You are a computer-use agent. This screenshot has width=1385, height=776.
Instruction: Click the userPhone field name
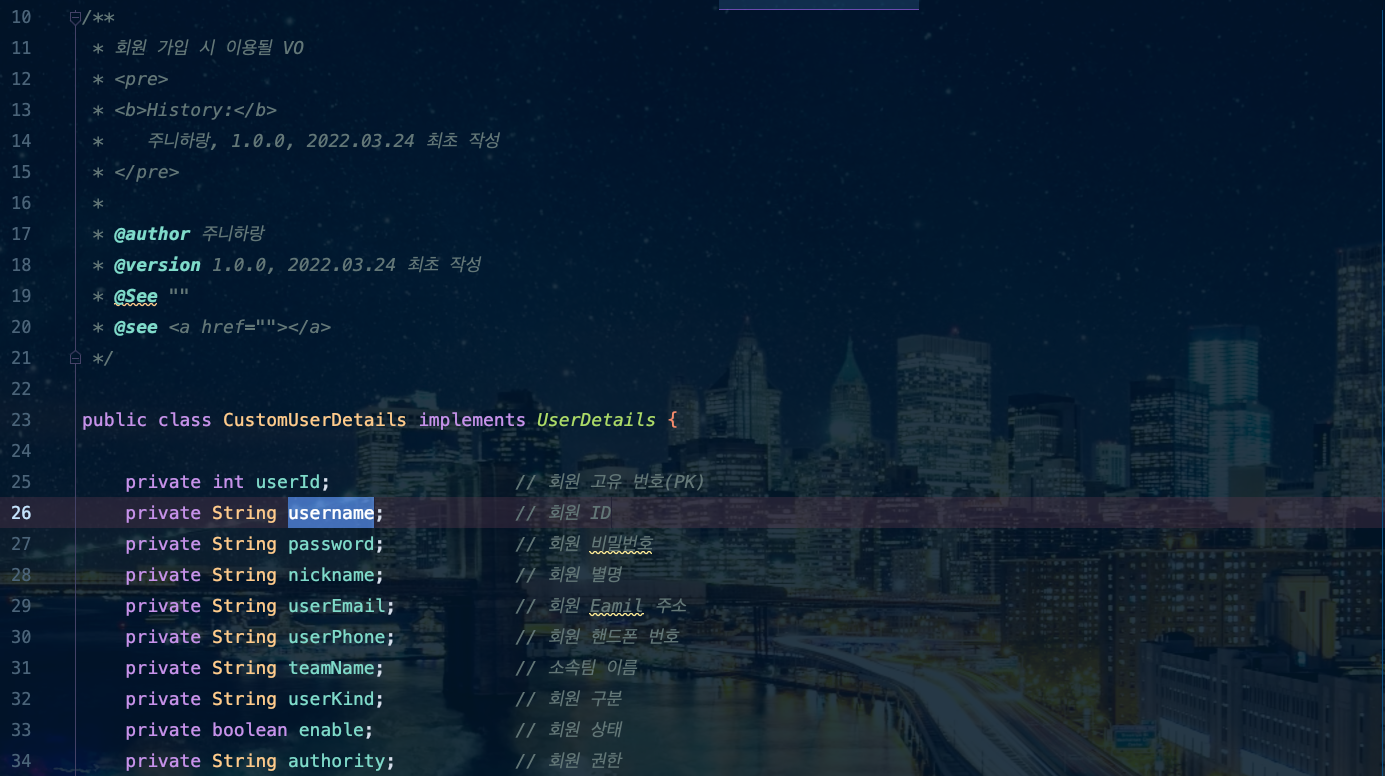(336, 637)
